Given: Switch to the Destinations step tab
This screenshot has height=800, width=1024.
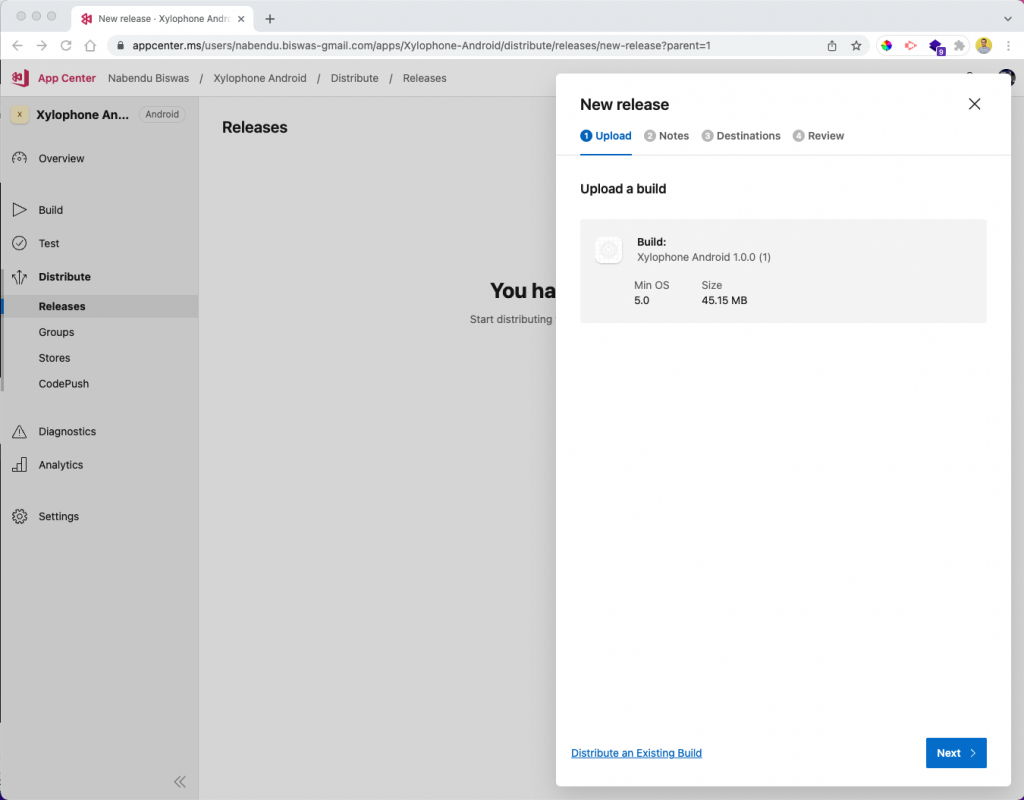Looking at the screenshot, I should click(741, 136).
